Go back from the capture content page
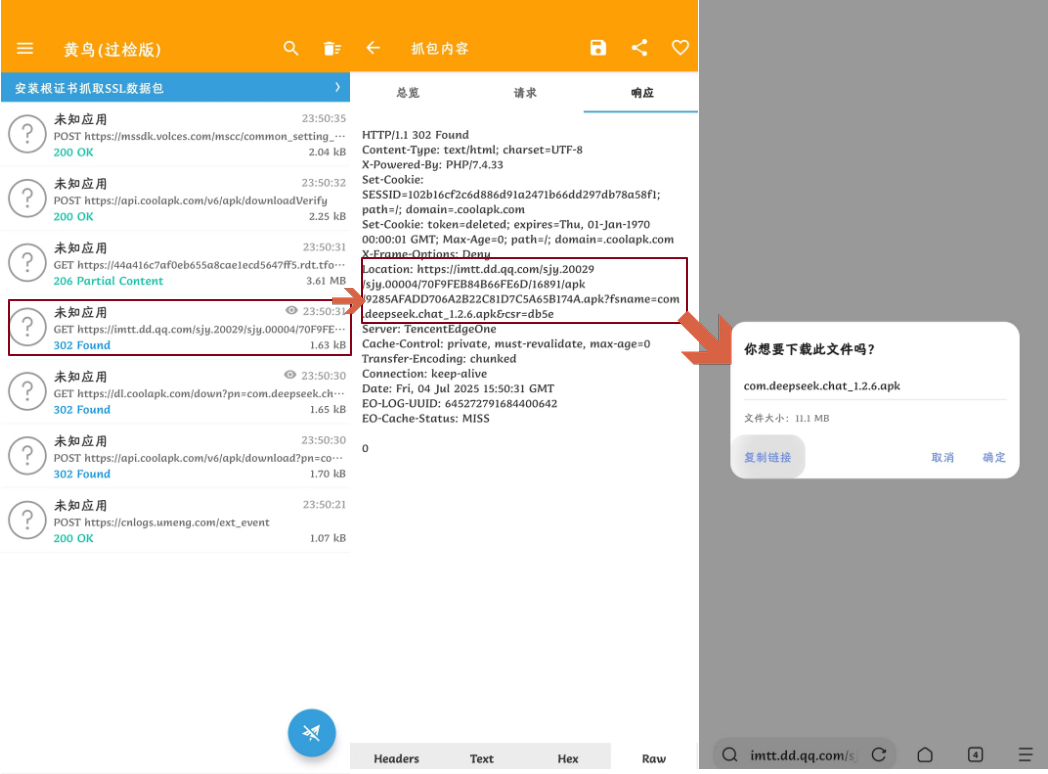The image size is (1048, 774). click(x=373, y=47)
